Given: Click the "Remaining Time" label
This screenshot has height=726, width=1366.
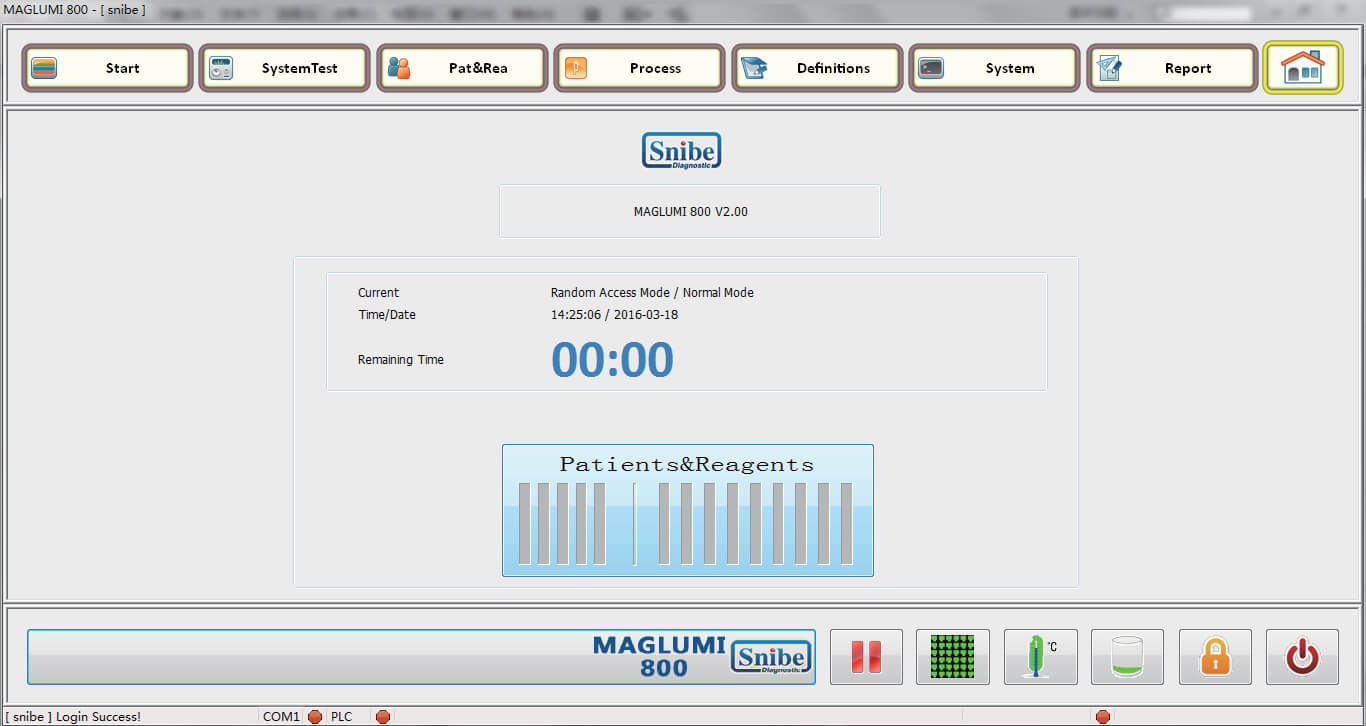Looking at the screenshot, I should point(401,360).
